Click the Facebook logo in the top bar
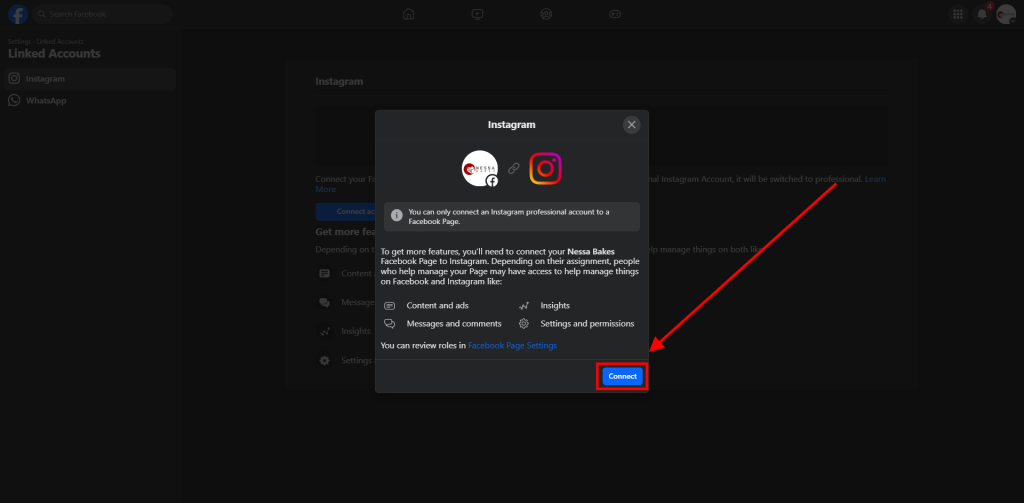The height and width of the screenshot is (503, 1024). tap(18, 14)
